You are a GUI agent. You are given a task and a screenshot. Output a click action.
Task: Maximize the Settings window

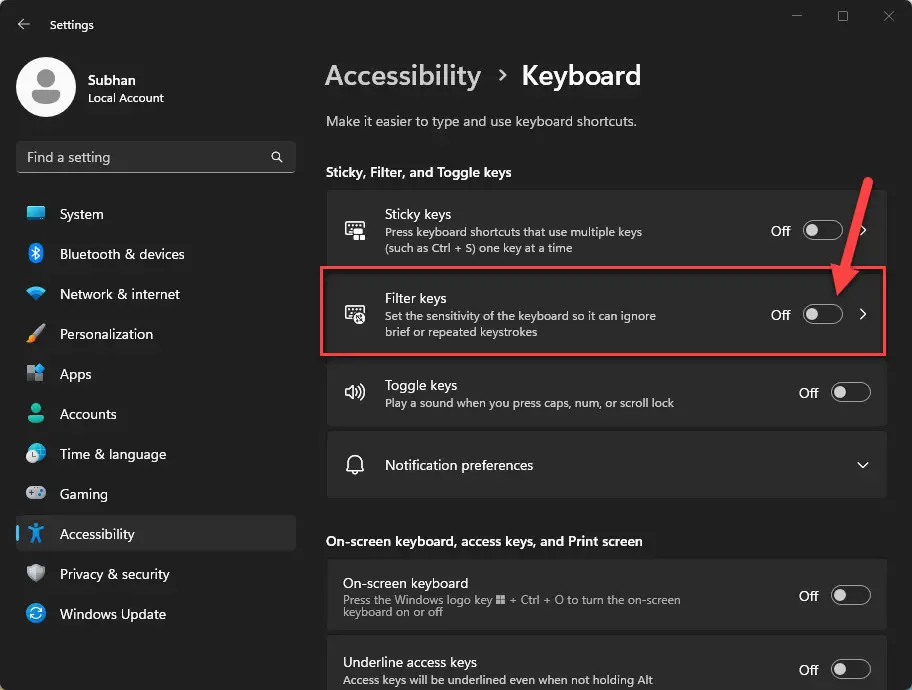(843, 16)
